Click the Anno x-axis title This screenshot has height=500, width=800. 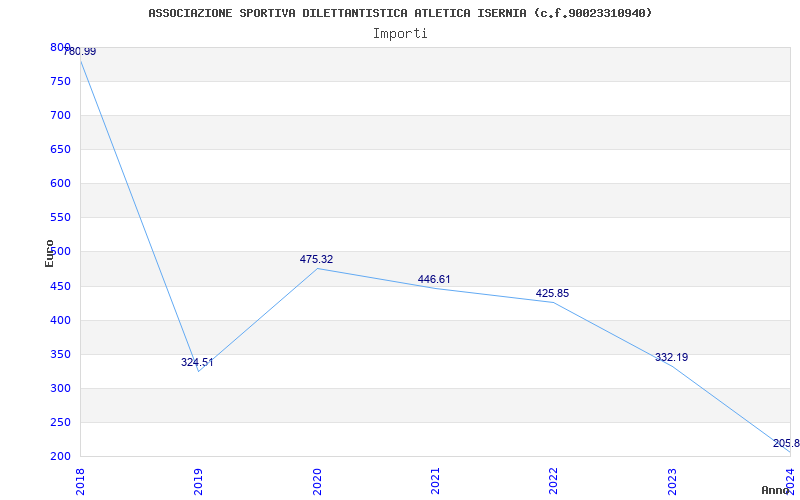[775, 490]
